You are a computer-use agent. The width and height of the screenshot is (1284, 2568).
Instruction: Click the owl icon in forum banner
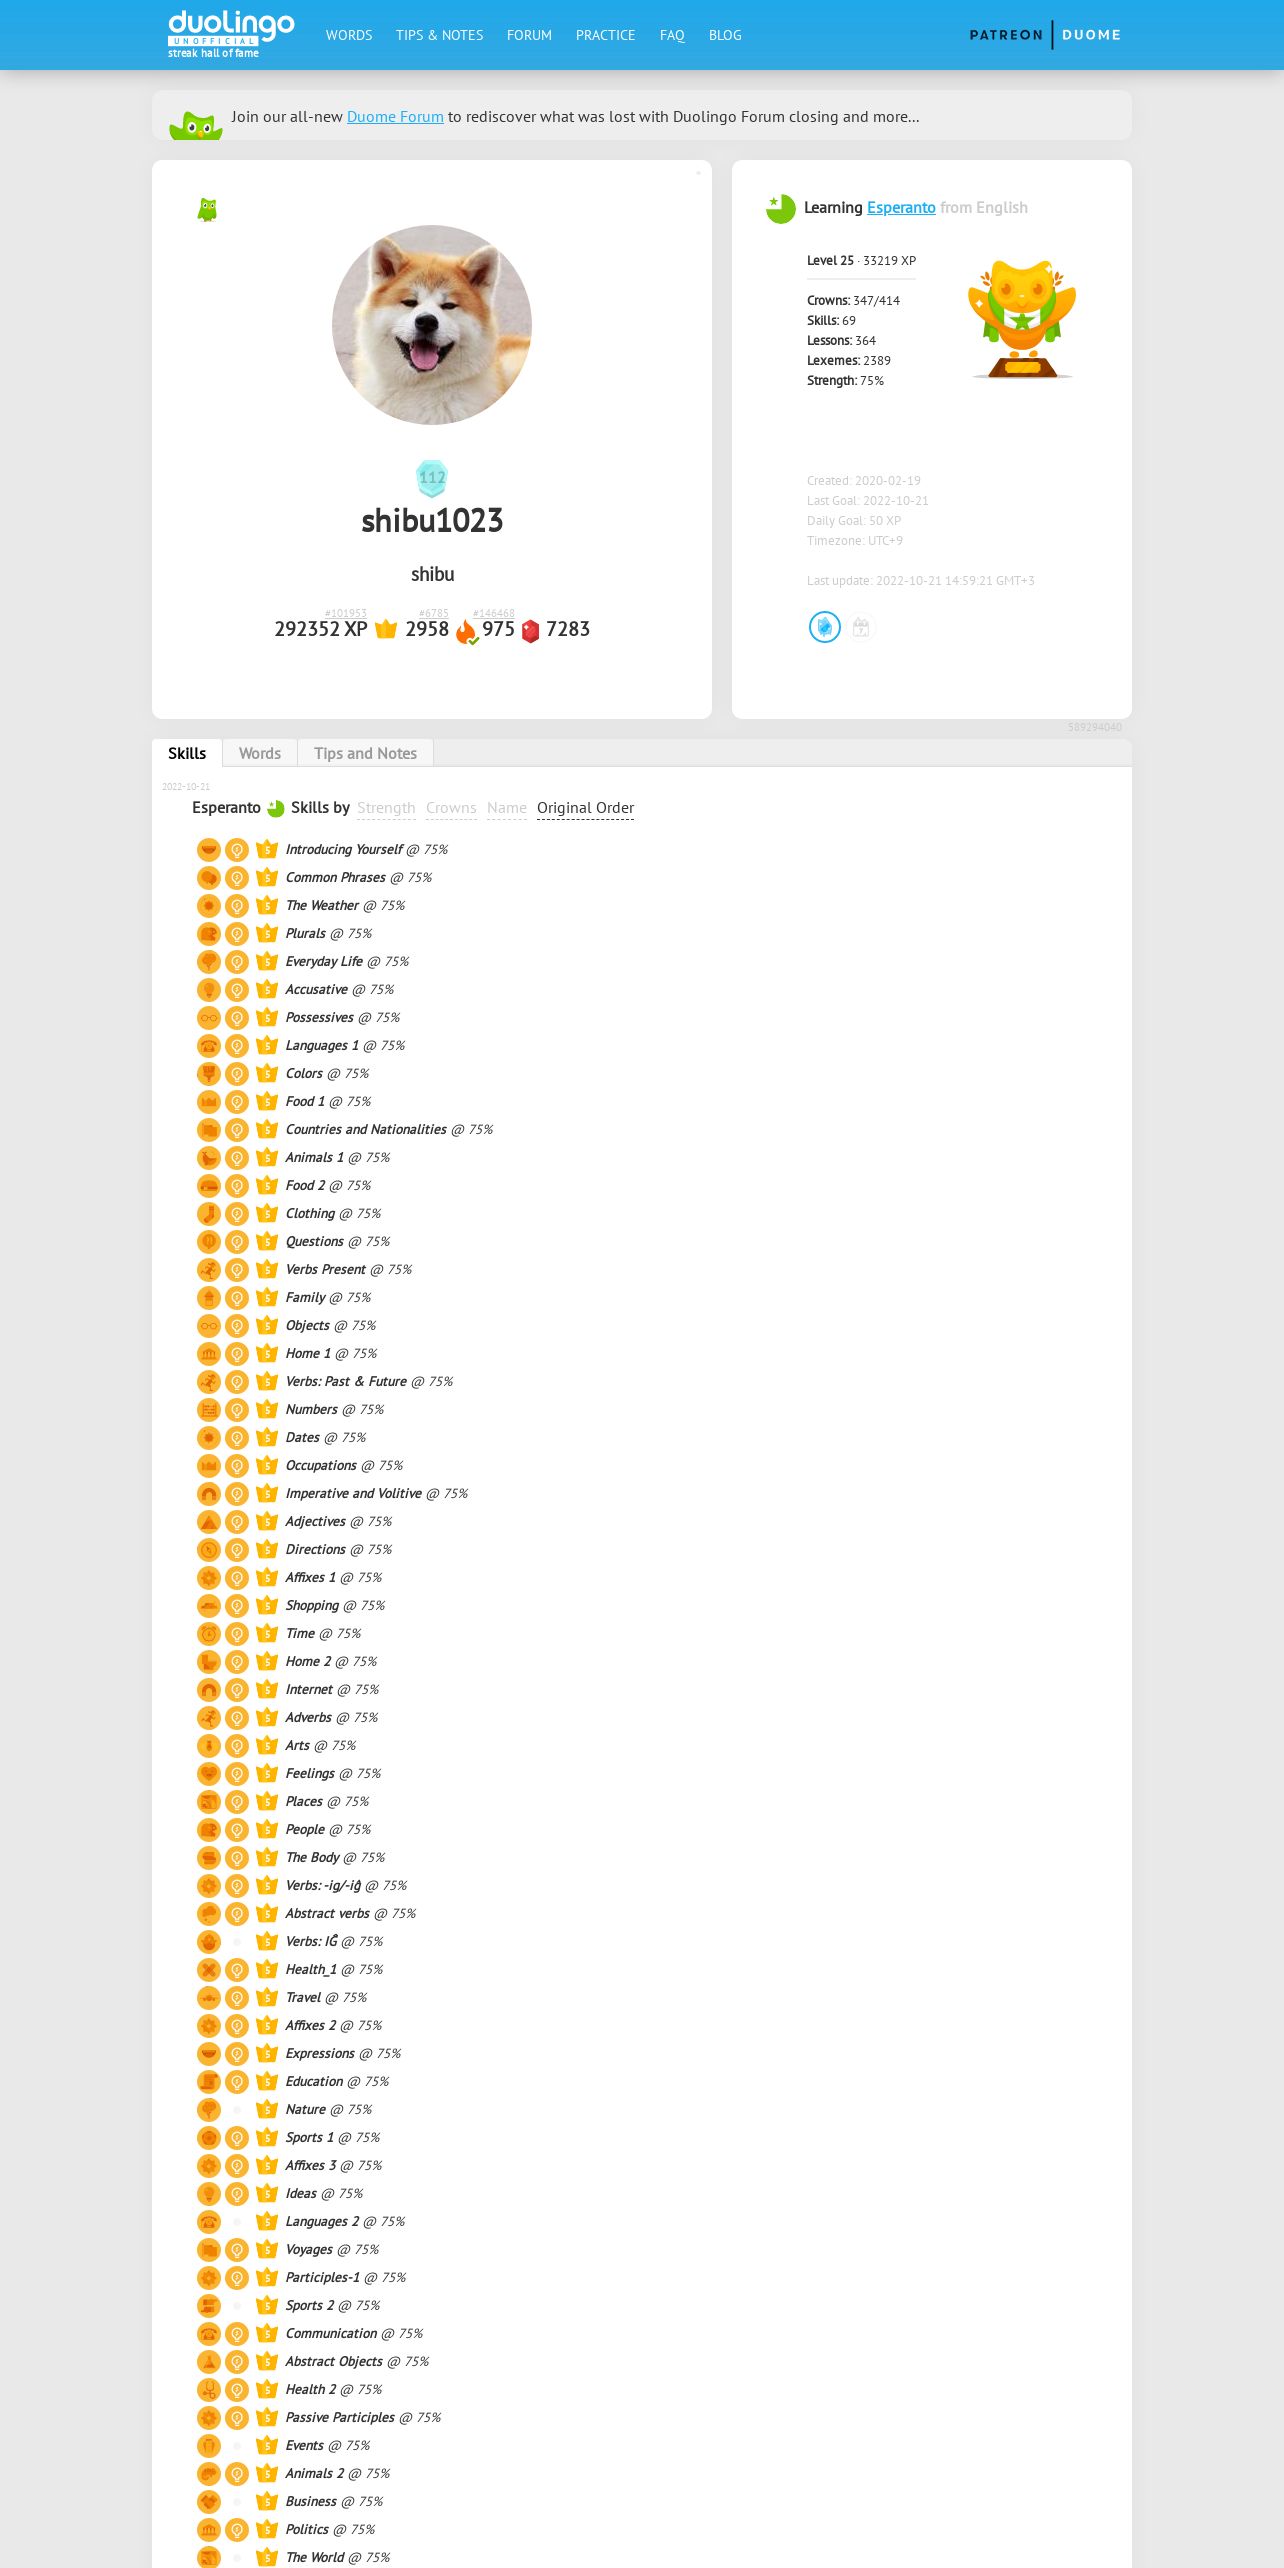tap(196, 125)
